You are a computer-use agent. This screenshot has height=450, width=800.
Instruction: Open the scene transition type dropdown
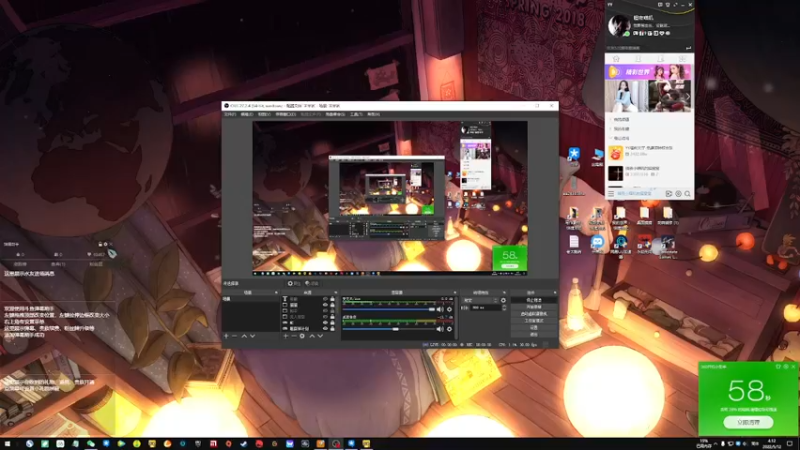coord(481,300)
